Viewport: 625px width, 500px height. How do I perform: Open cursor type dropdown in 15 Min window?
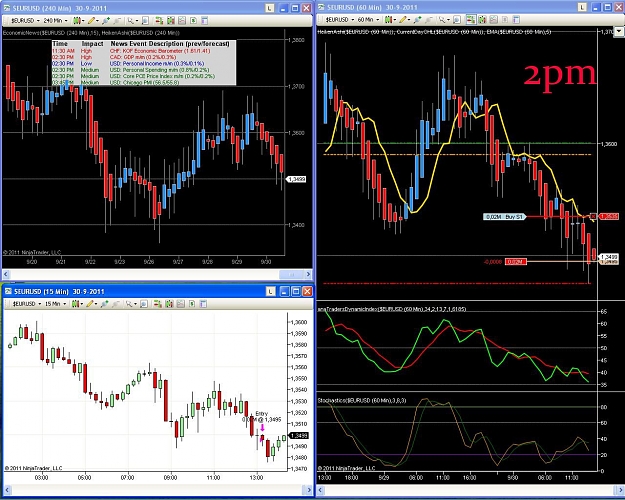point(131,304)
